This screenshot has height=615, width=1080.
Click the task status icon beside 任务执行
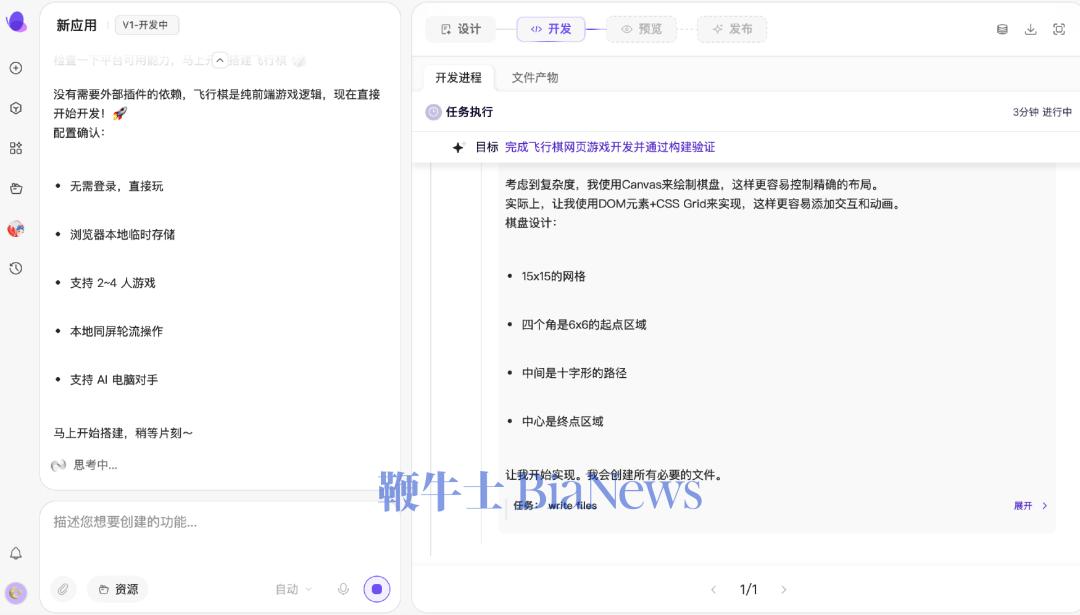click(x=433, y=112)
